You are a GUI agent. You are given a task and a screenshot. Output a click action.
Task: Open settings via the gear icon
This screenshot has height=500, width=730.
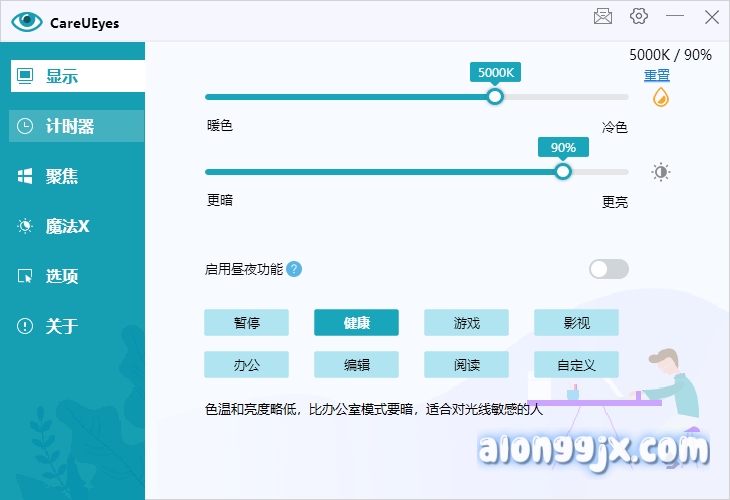639,17
